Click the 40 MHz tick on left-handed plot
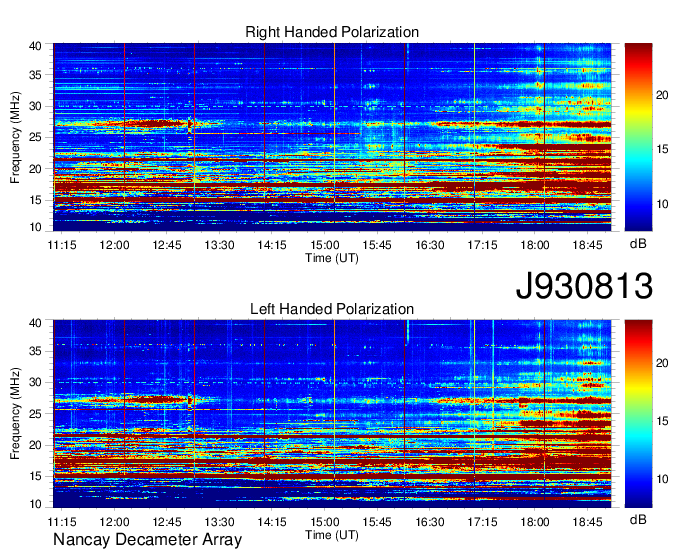 [x=35, y=323]
